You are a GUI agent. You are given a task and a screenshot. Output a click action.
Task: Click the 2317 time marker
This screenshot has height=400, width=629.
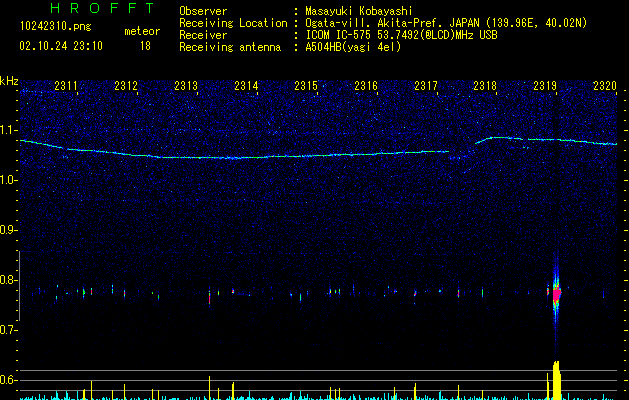point(426,86)
